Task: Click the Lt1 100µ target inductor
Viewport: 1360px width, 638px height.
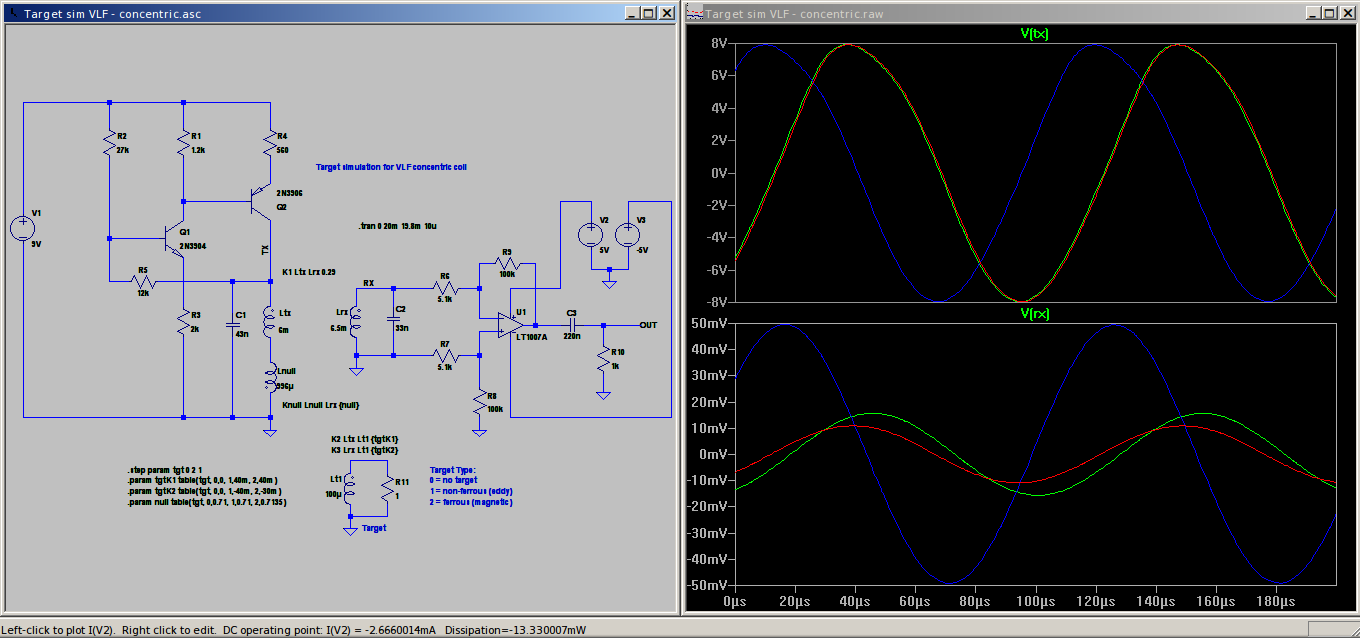Action: click(x=351, y=492)
